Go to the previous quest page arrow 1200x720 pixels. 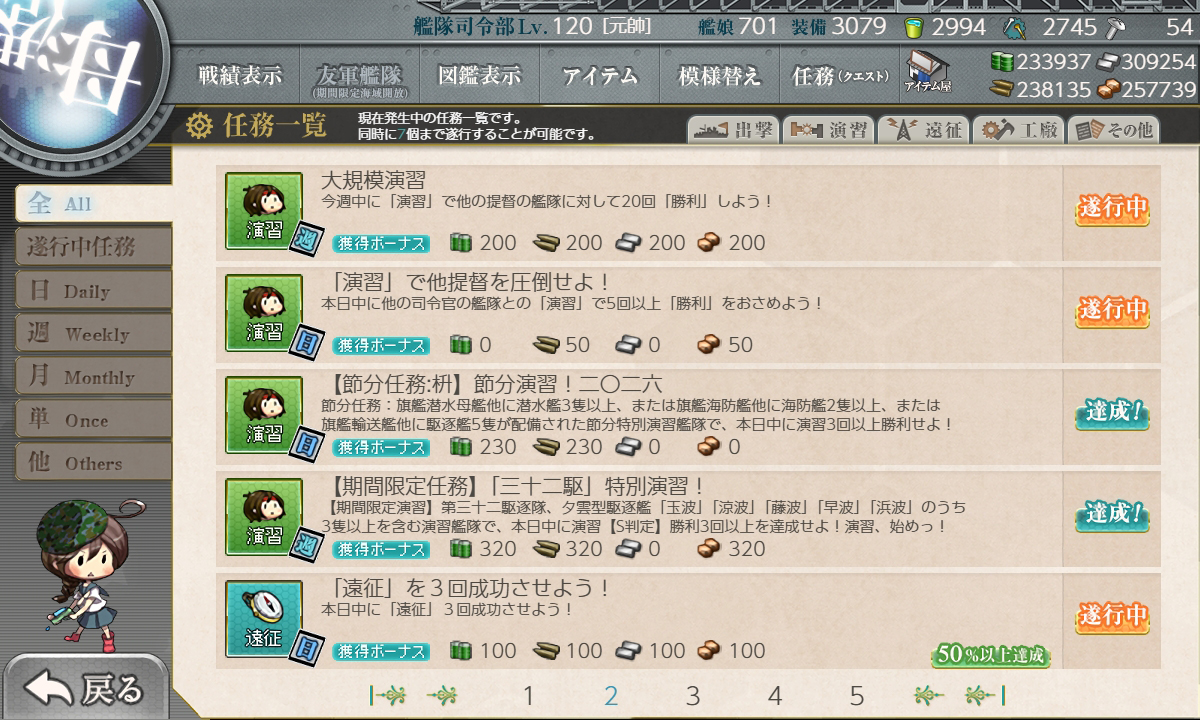[x=443, y=695]
